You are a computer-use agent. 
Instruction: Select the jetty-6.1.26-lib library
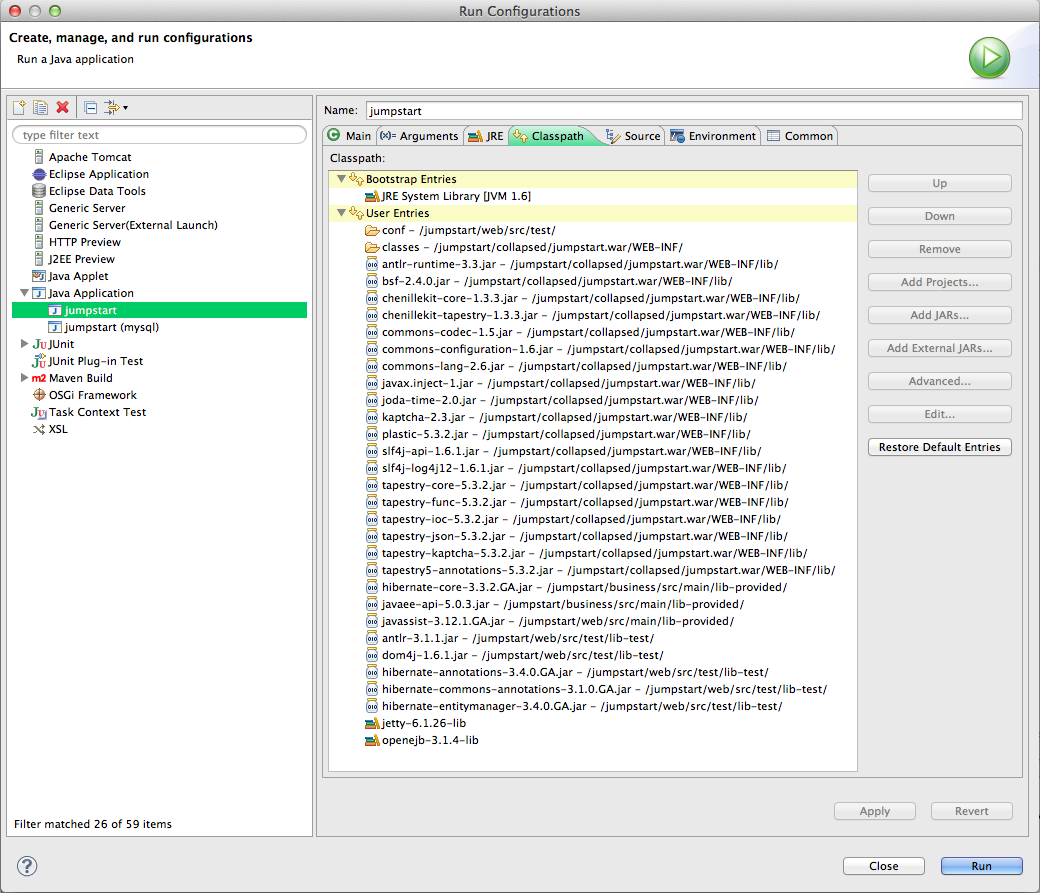(x=416, y=724)
